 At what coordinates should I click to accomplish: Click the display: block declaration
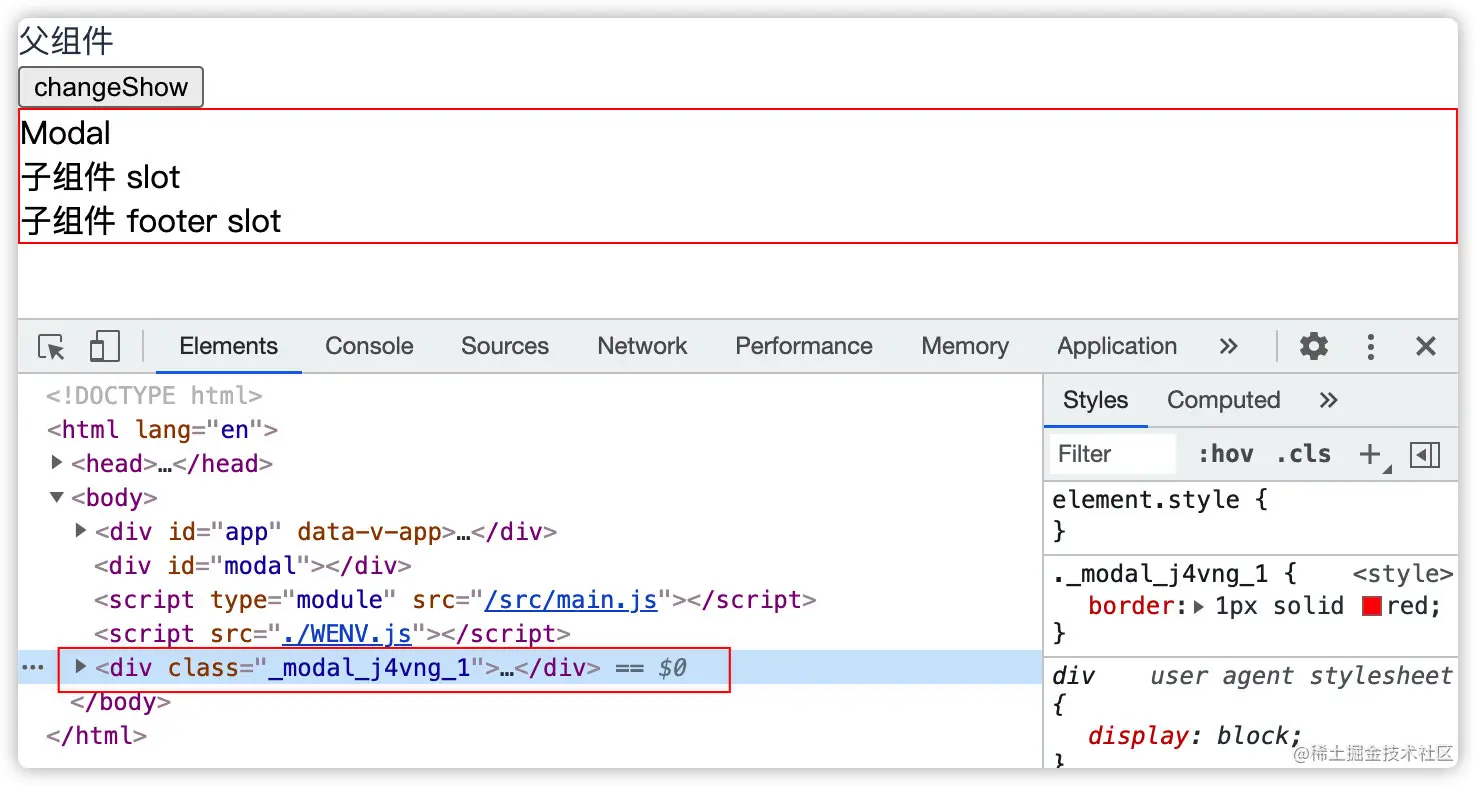coord(1195,736)
